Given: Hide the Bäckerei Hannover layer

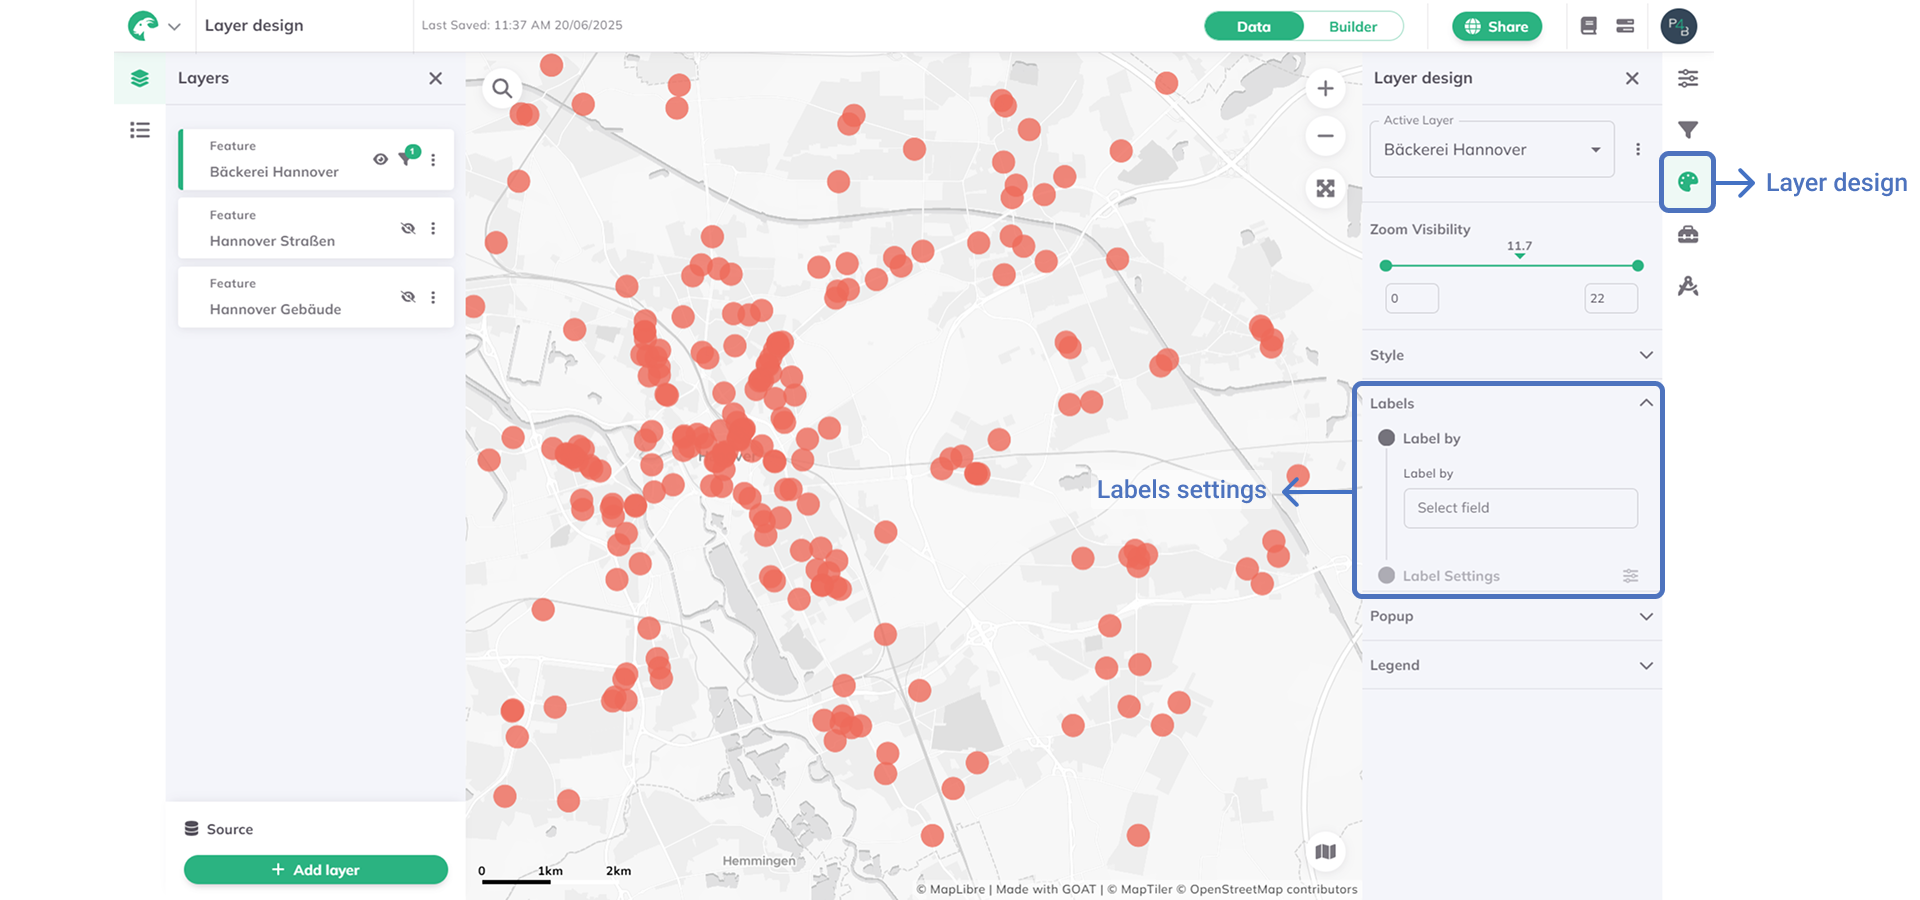Looking at the screenshot, I should point(381,159).
